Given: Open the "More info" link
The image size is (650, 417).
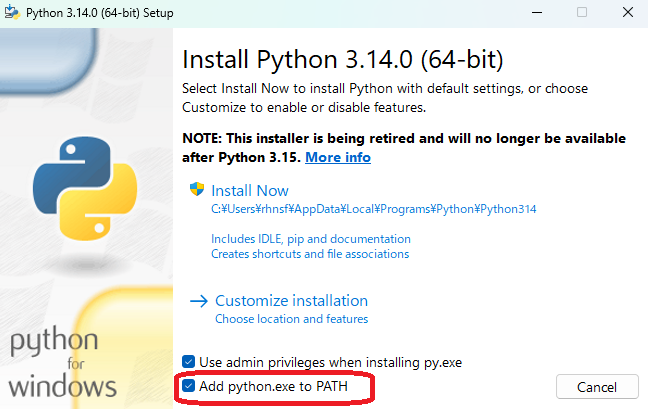Looking at the screenshot, I should (x=338, y=158).
